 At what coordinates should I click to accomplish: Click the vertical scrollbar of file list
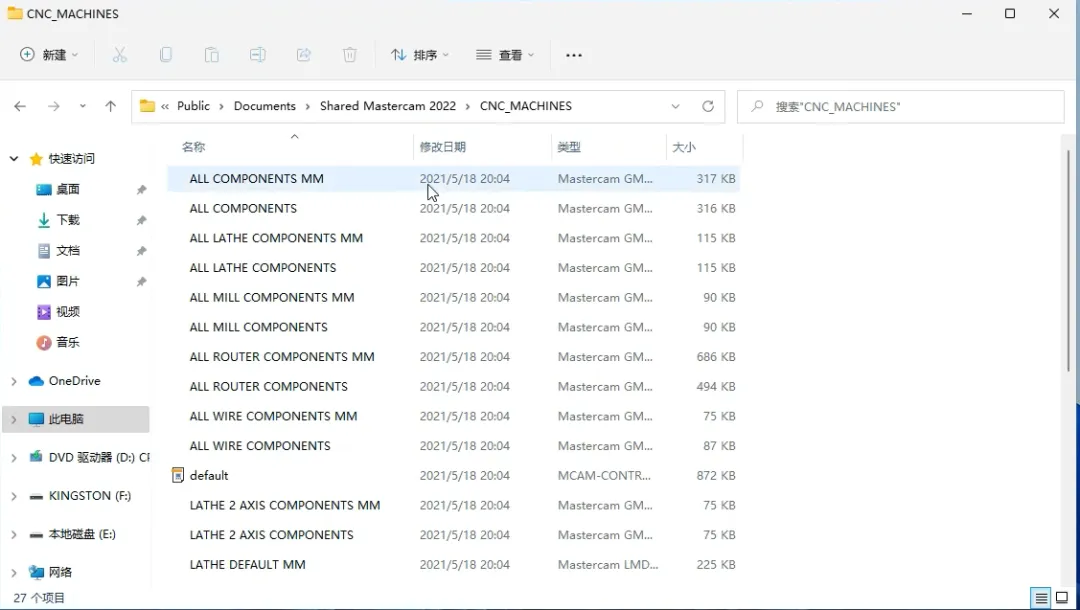[x=1068, y=260]
